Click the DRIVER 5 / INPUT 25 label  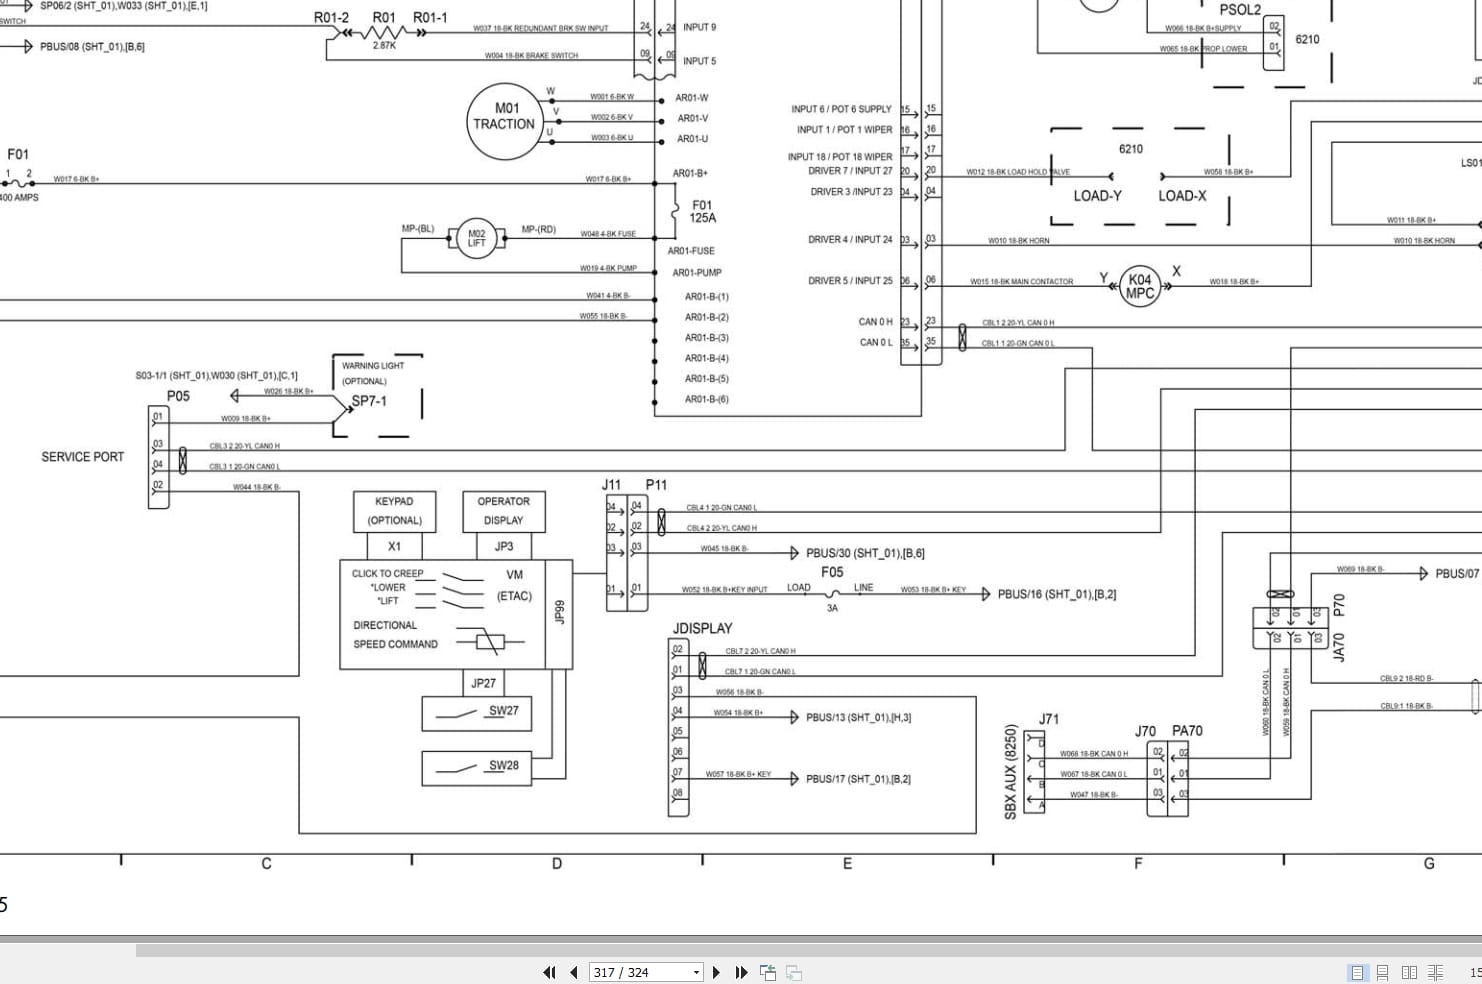pos(850,281)
